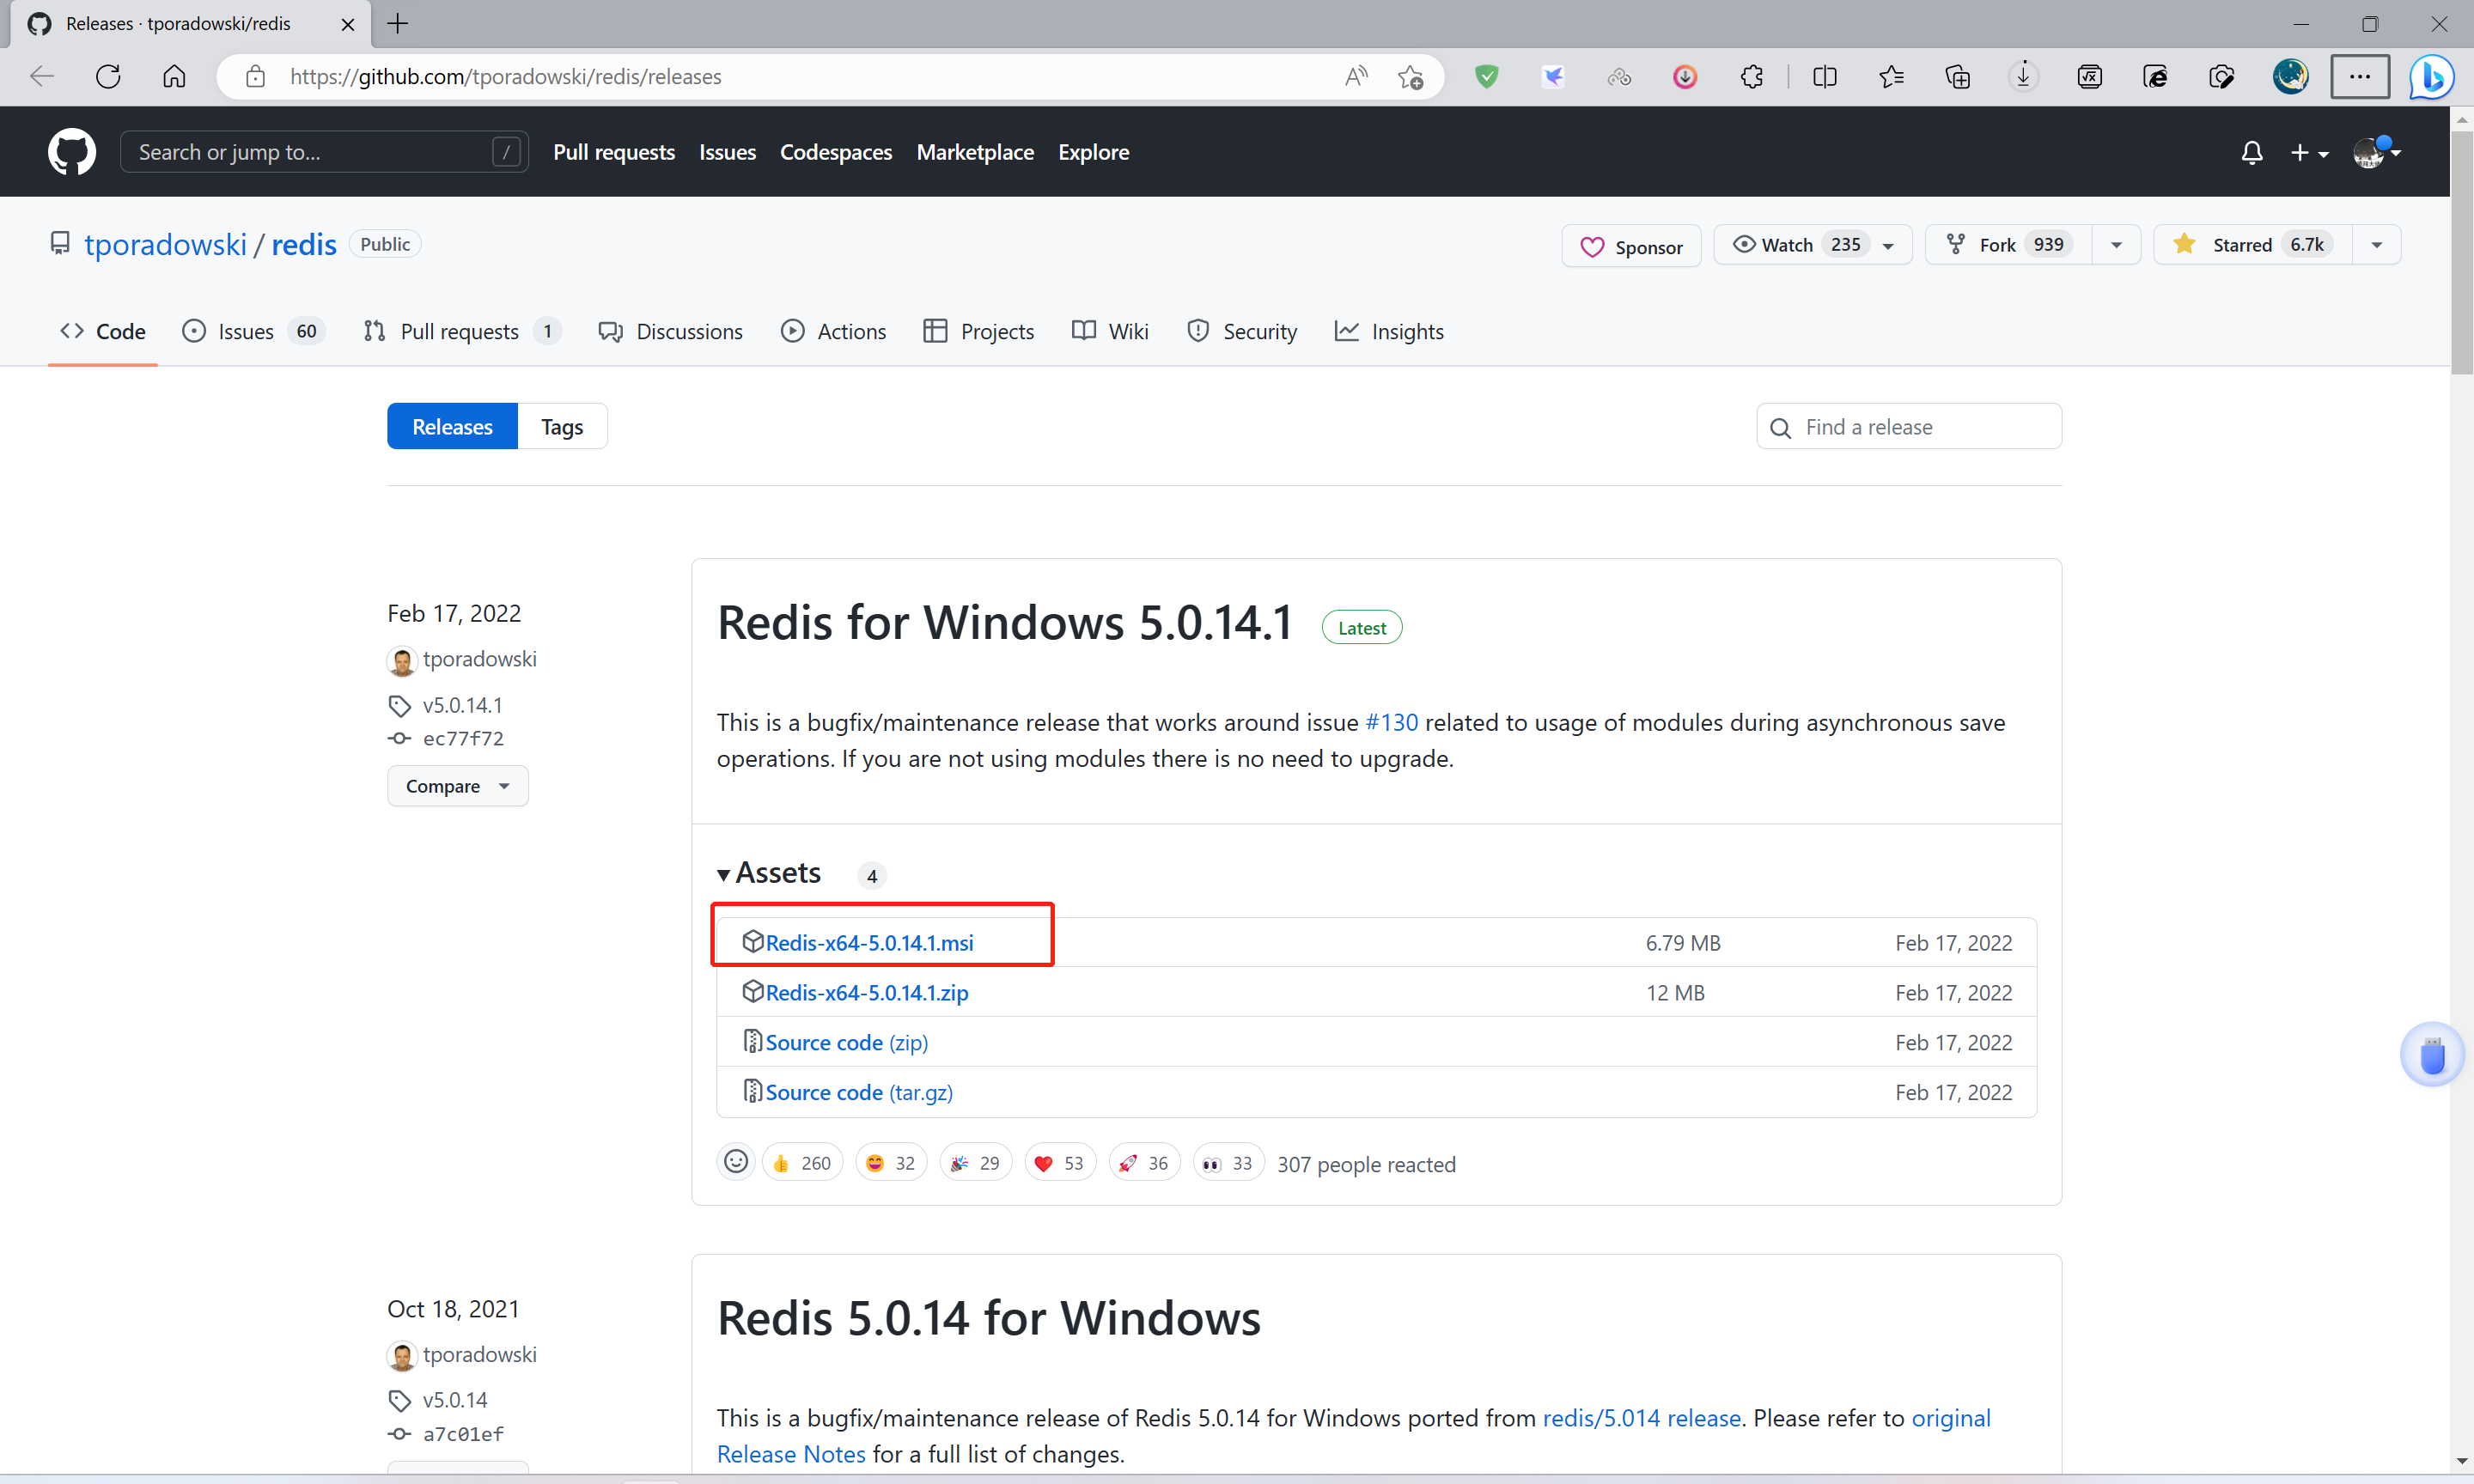Open the Security tab

(1241, 331)
